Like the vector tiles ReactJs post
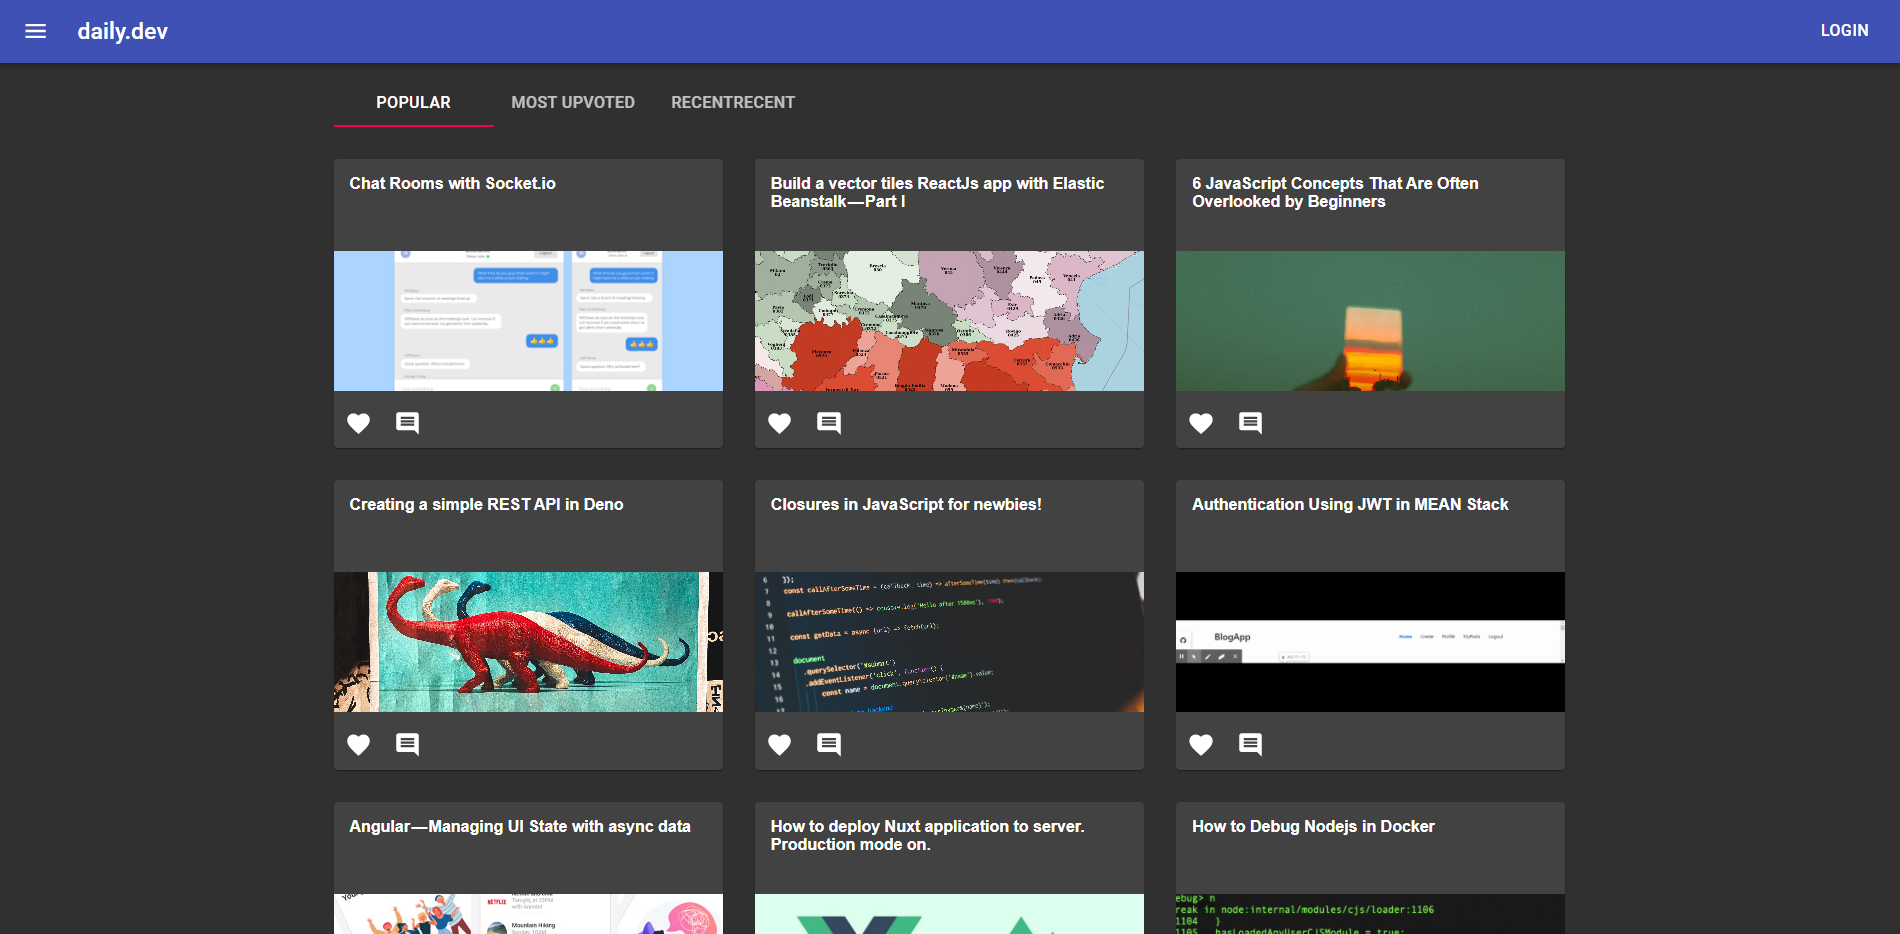The height and width of the screenshot is (934, 1900). (779, 423)
